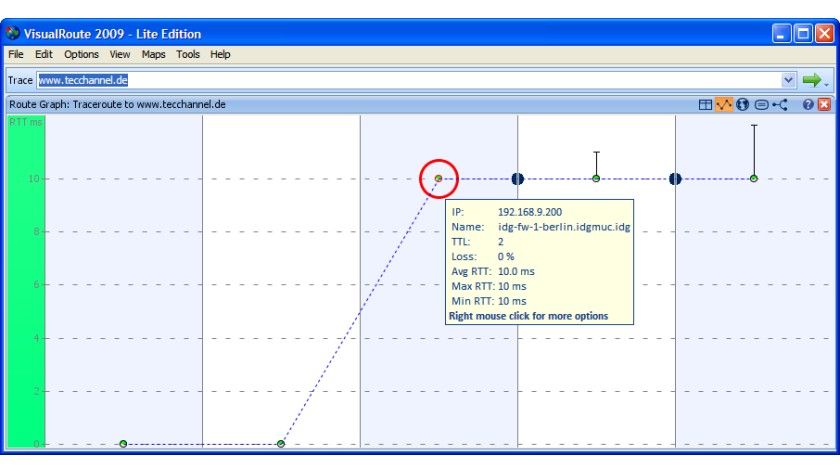Viewport: 840px width, 473px height.
Task: Maximize the VisualRoute window
Action: [x=803, y=34]
